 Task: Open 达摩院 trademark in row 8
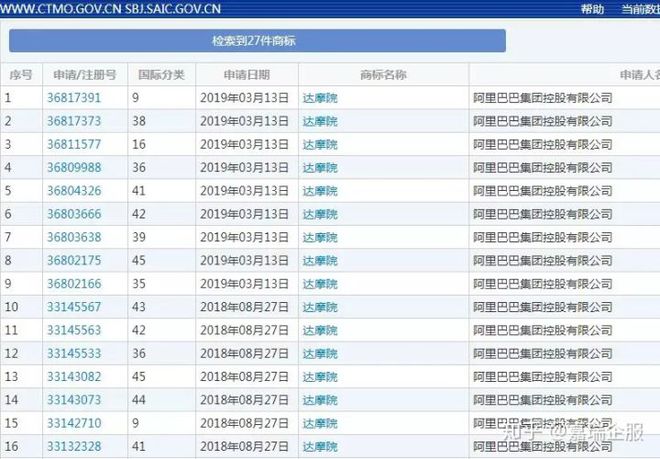[x=320, y=260]
